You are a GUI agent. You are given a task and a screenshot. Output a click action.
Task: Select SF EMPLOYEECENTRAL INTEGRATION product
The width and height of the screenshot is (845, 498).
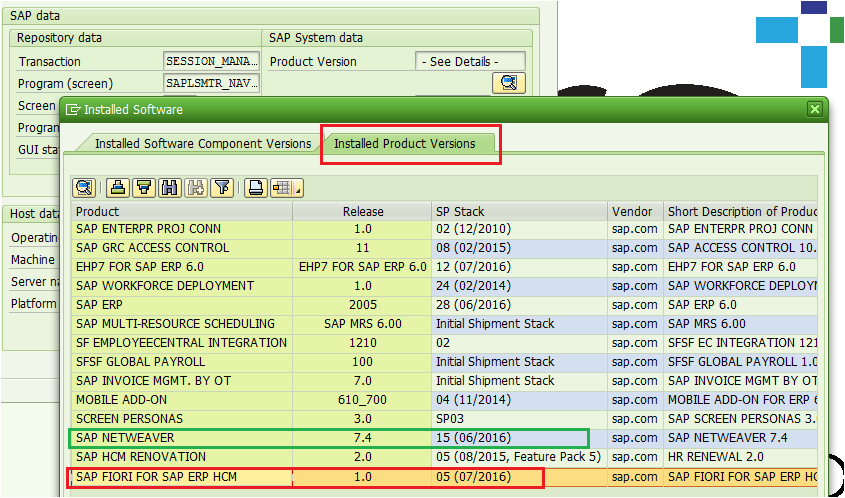click(x=182, y=343)
